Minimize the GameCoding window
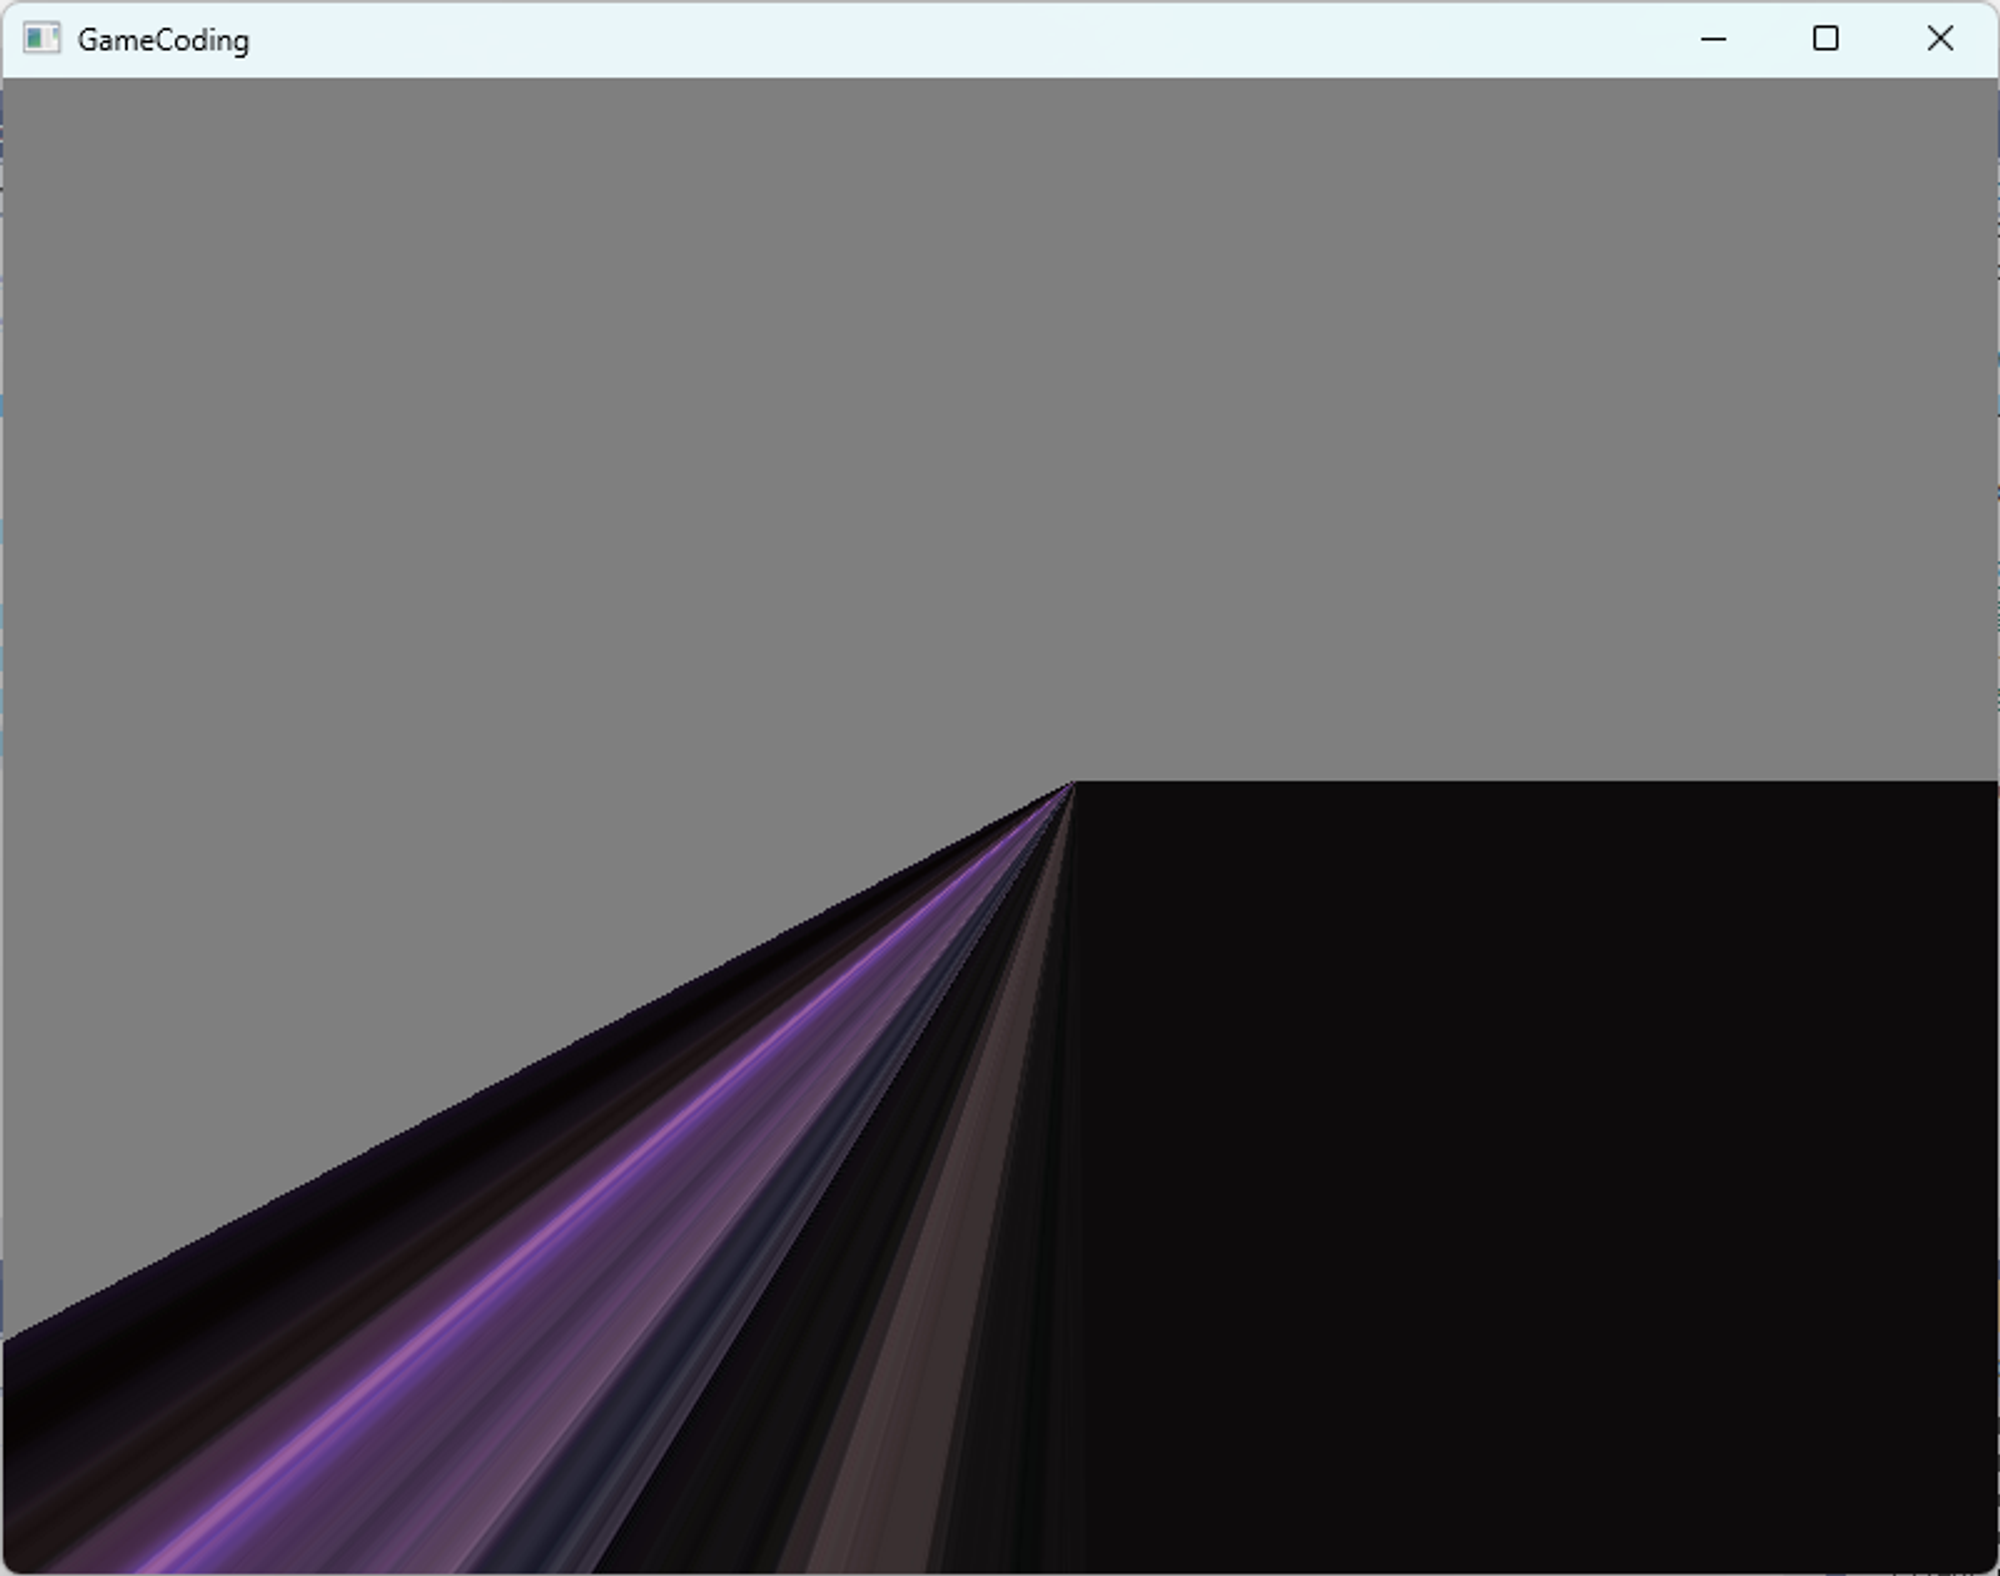Image resolution: width=2000 pixels, height=1576 pixels. pyautogui.click(x=1713, y=39)
